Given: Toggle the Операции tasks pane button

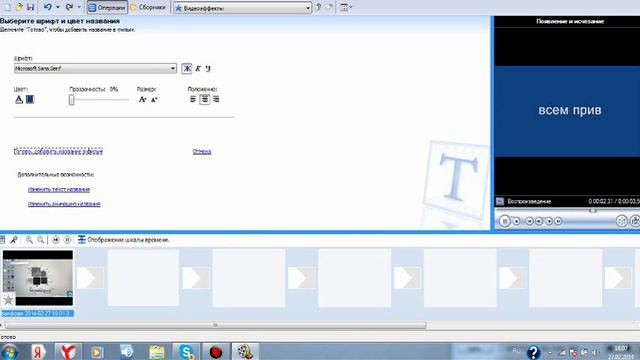Looking at the screenshot, I should pos(107,7).
